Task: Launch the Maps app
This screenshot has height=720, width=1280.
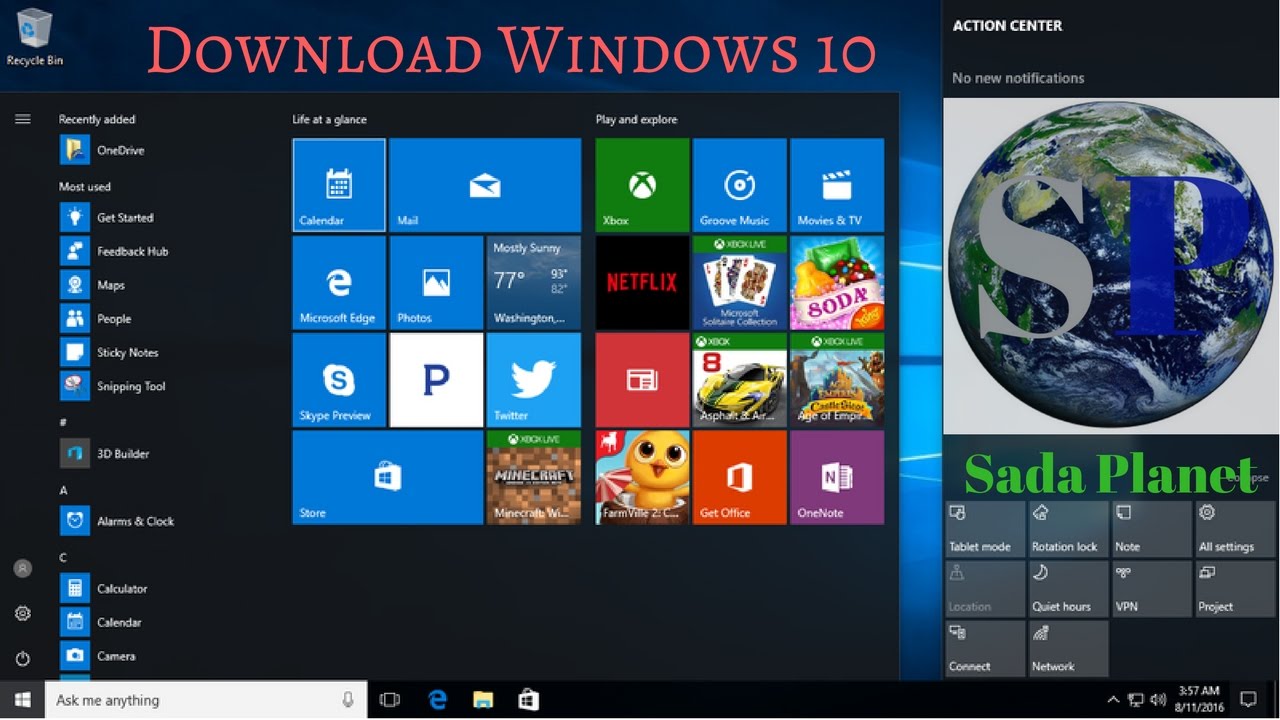Action: point(93,285)
